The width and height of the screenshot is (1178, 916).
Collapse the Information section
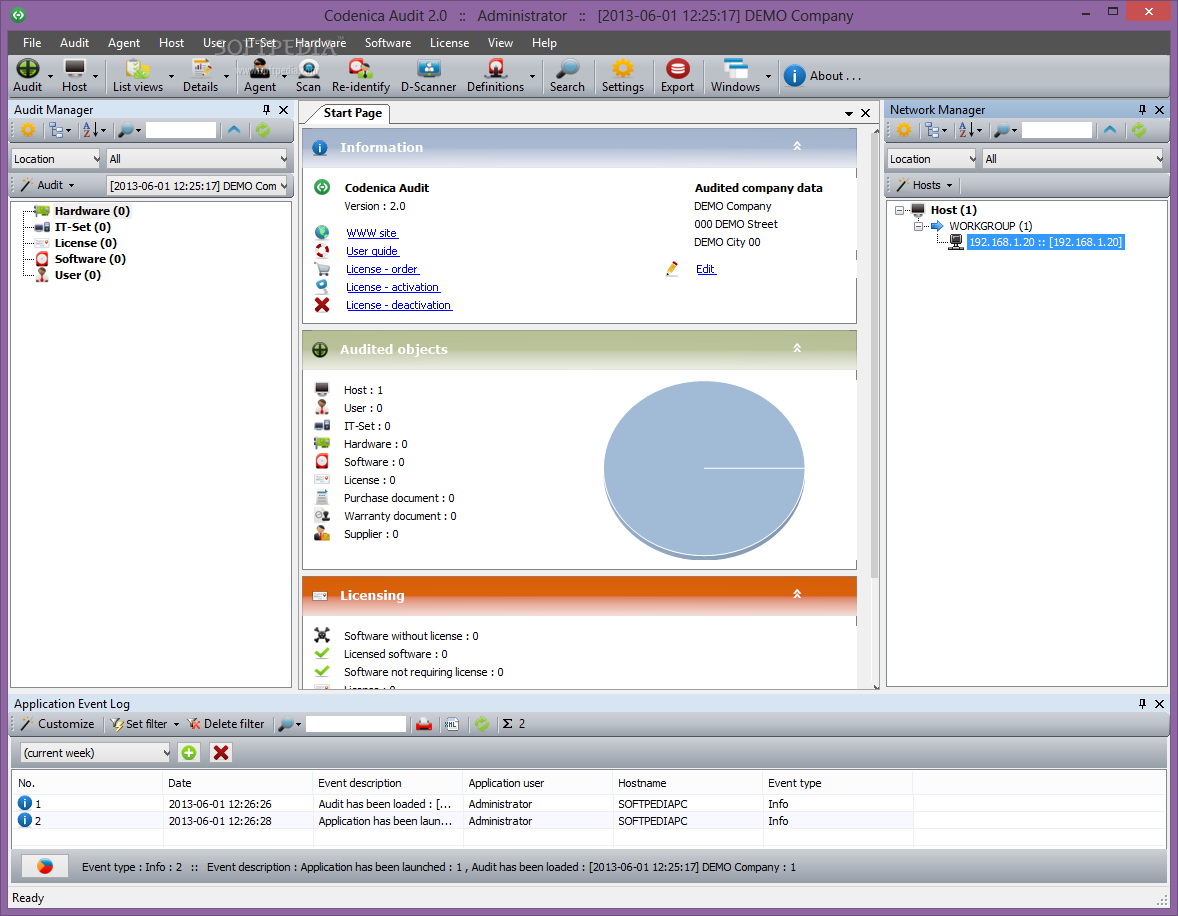[x=797, y=147]
